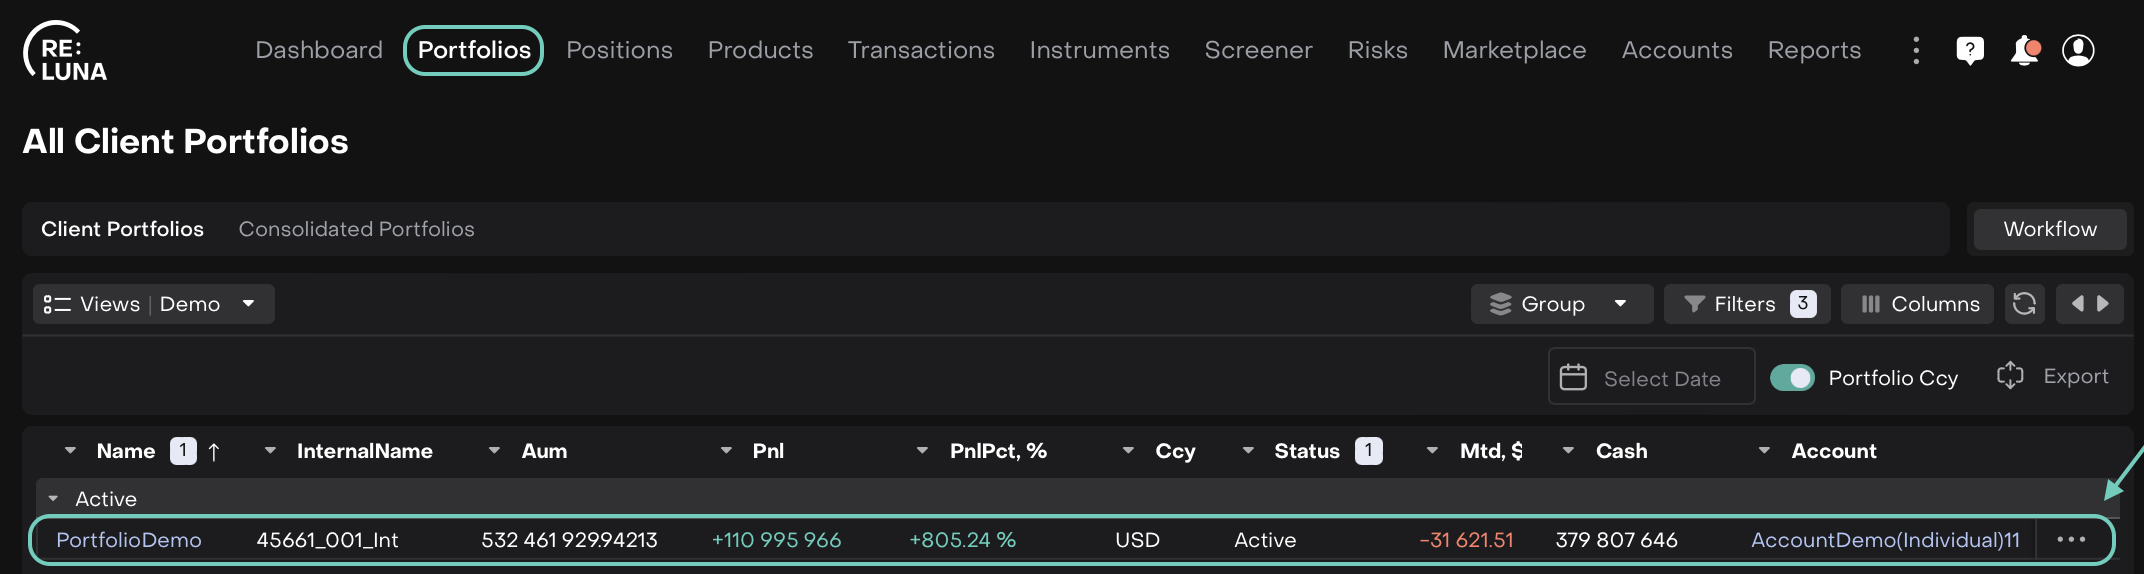Click the refresh table icon

(x=2024, y=304)
